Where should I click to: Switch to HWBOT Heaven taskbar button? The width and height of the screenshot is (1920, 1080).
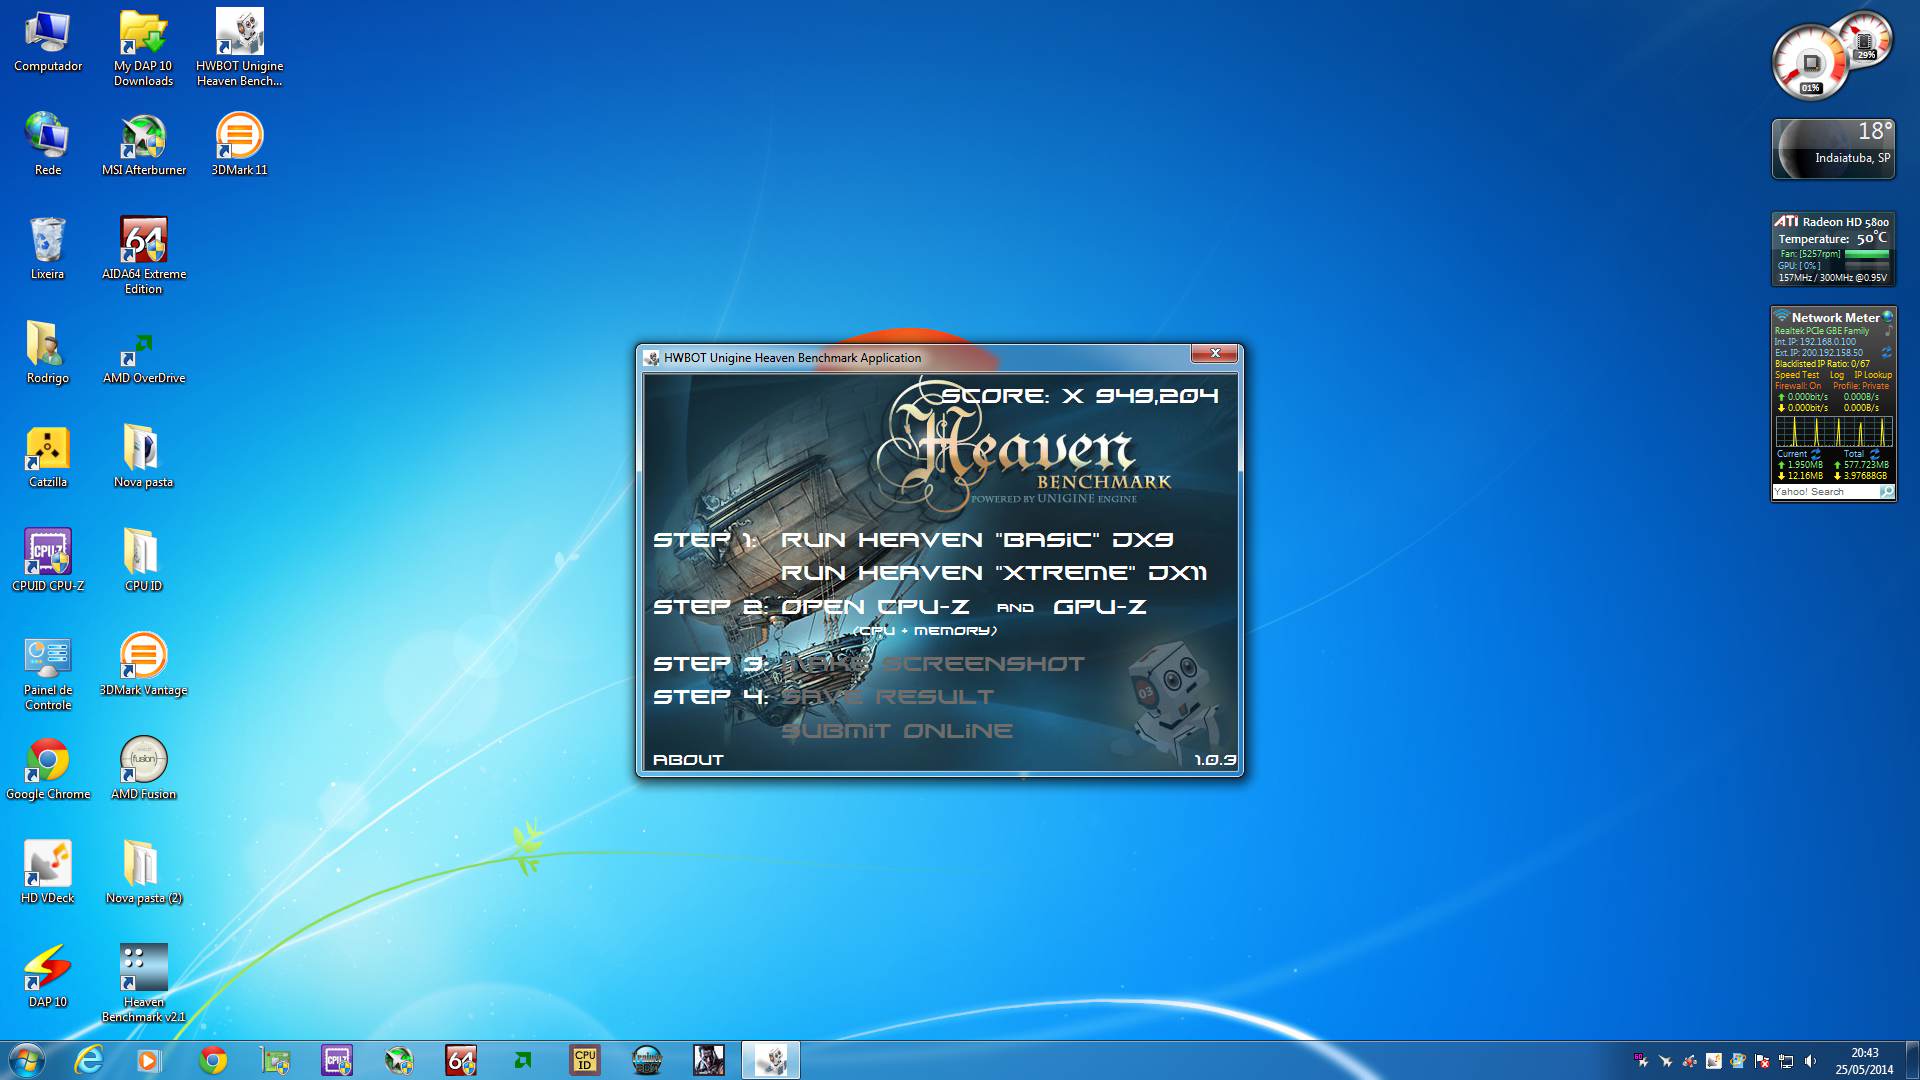tap(771, 1060)
